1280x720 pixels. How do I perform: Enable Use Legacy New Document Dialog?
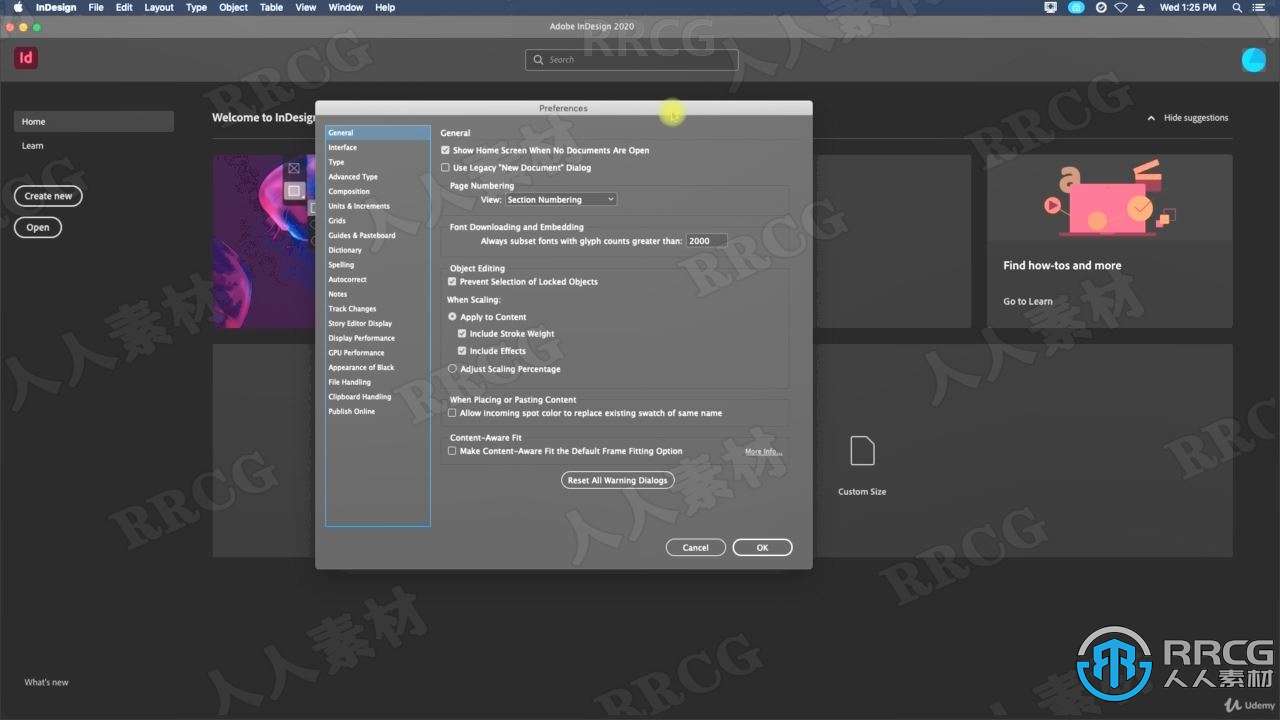(x=446, y=168)
